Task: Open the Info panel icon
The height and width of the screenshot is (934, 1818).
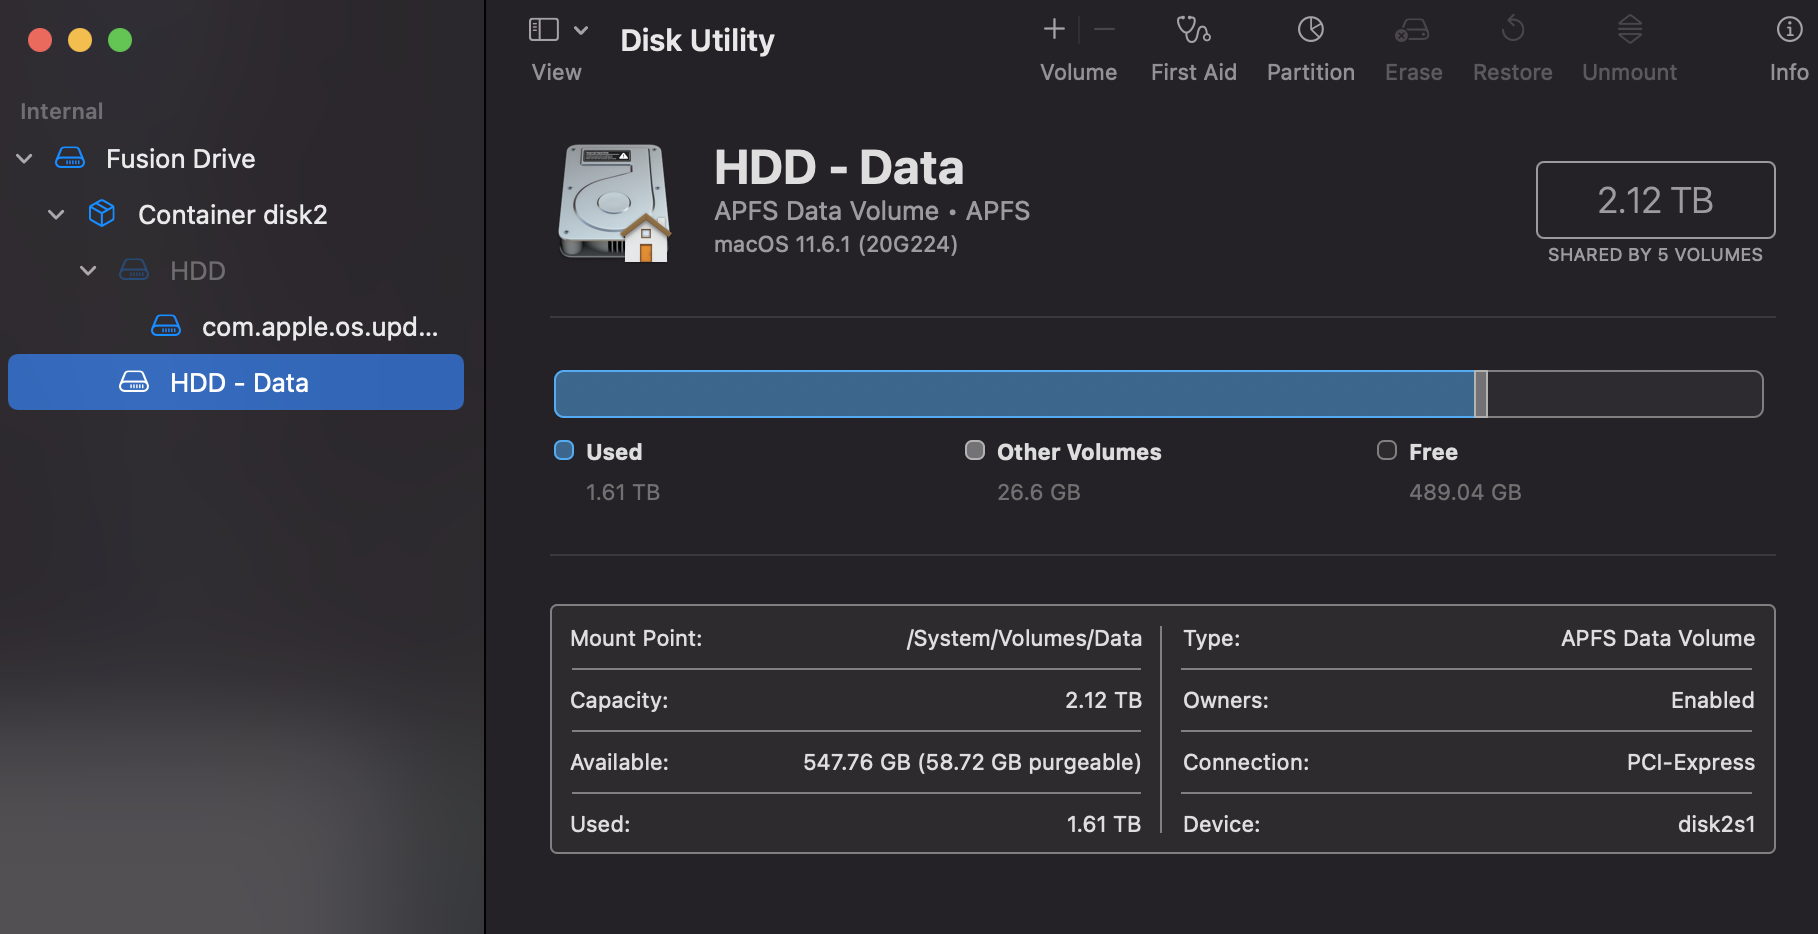Action: [1788, 30]
